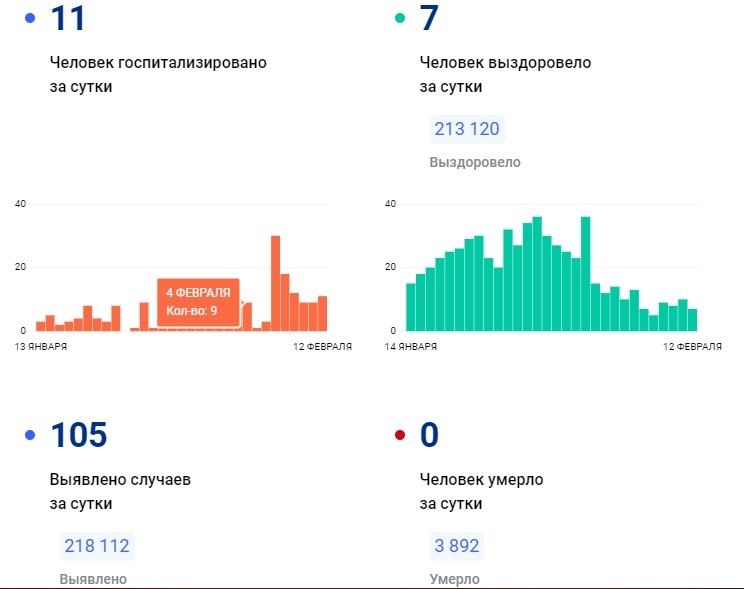Click the red dot beside number 0
The width and height of the screenshot is (744, 589).
click(400, 435)
